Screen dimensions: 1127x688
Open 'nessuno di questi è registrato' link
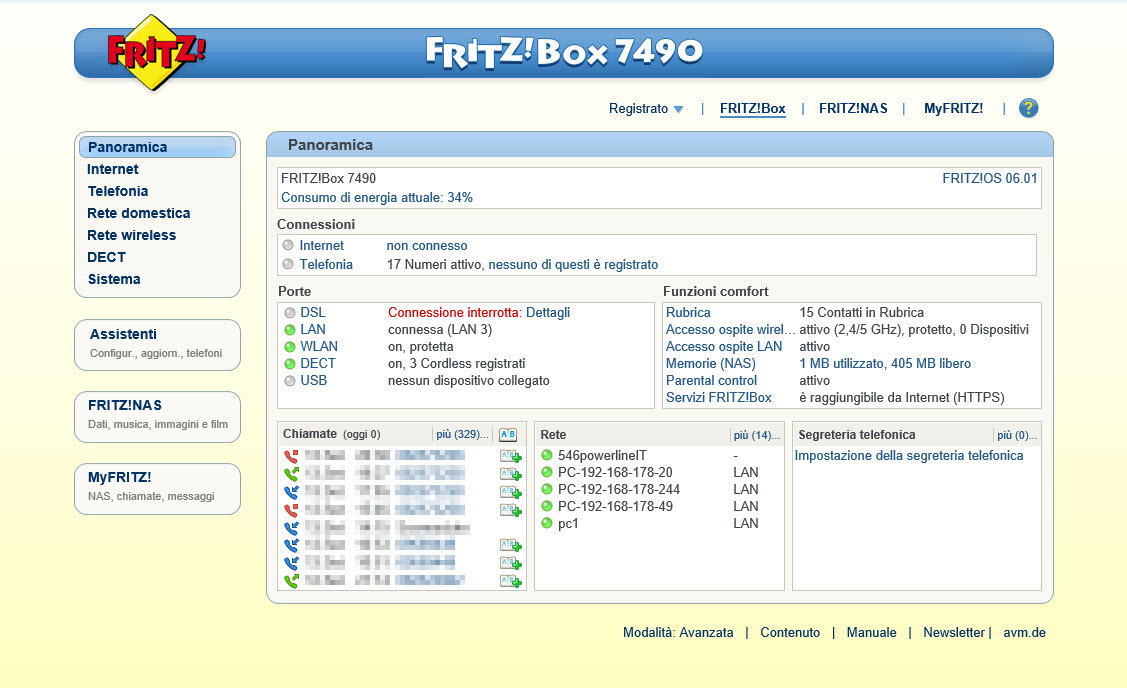click(574, 265)
